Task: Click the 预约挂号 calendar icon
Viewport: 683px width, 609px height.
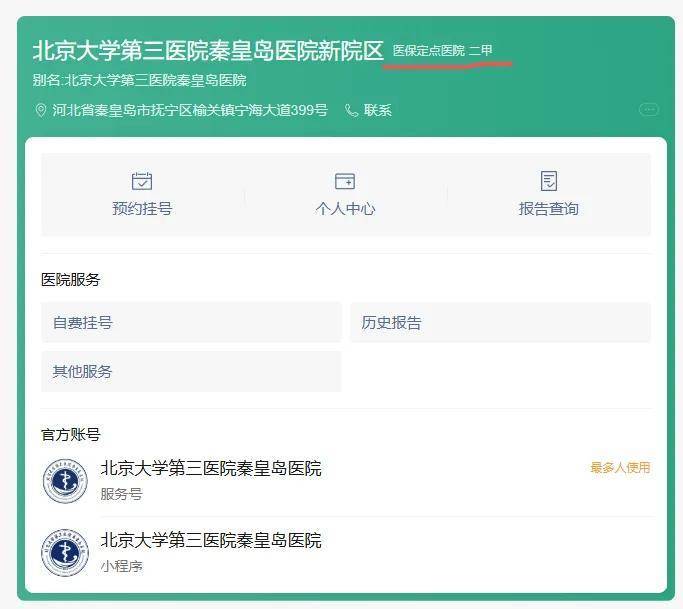Action: (x=142, y=181)
